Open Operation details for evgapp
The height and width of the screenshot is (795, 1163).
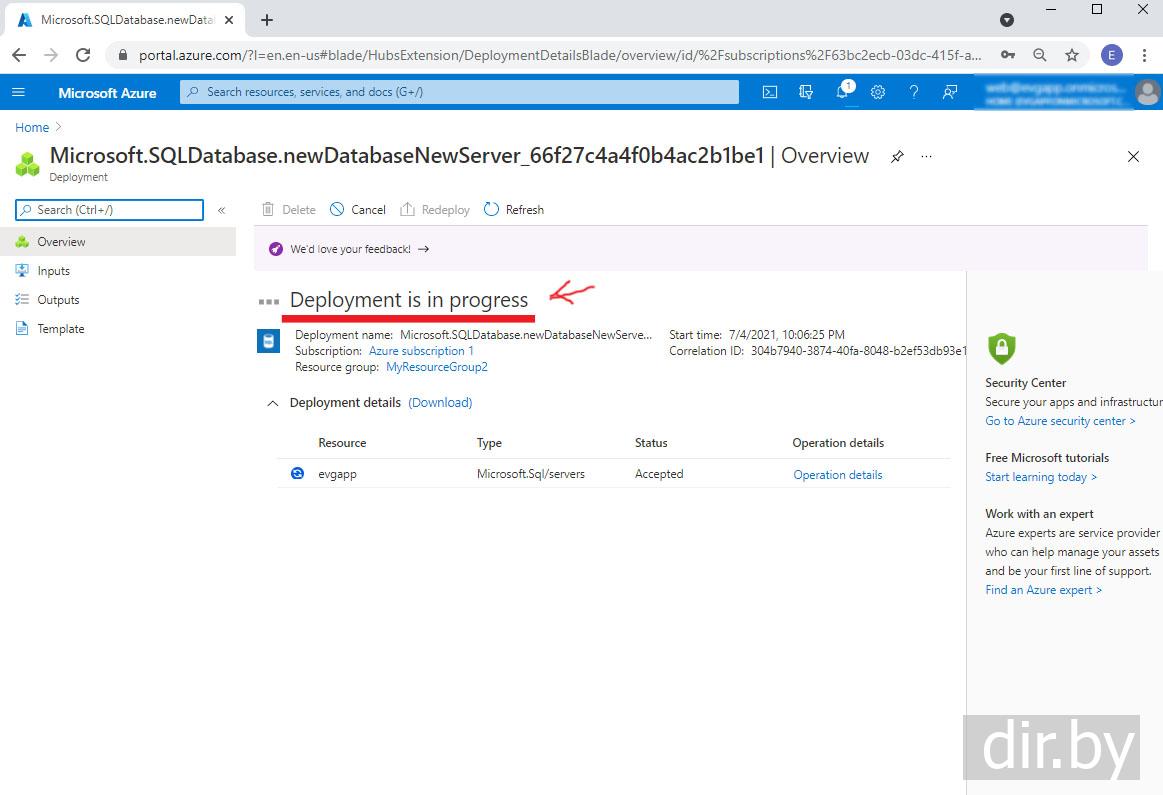click(837, 475)
